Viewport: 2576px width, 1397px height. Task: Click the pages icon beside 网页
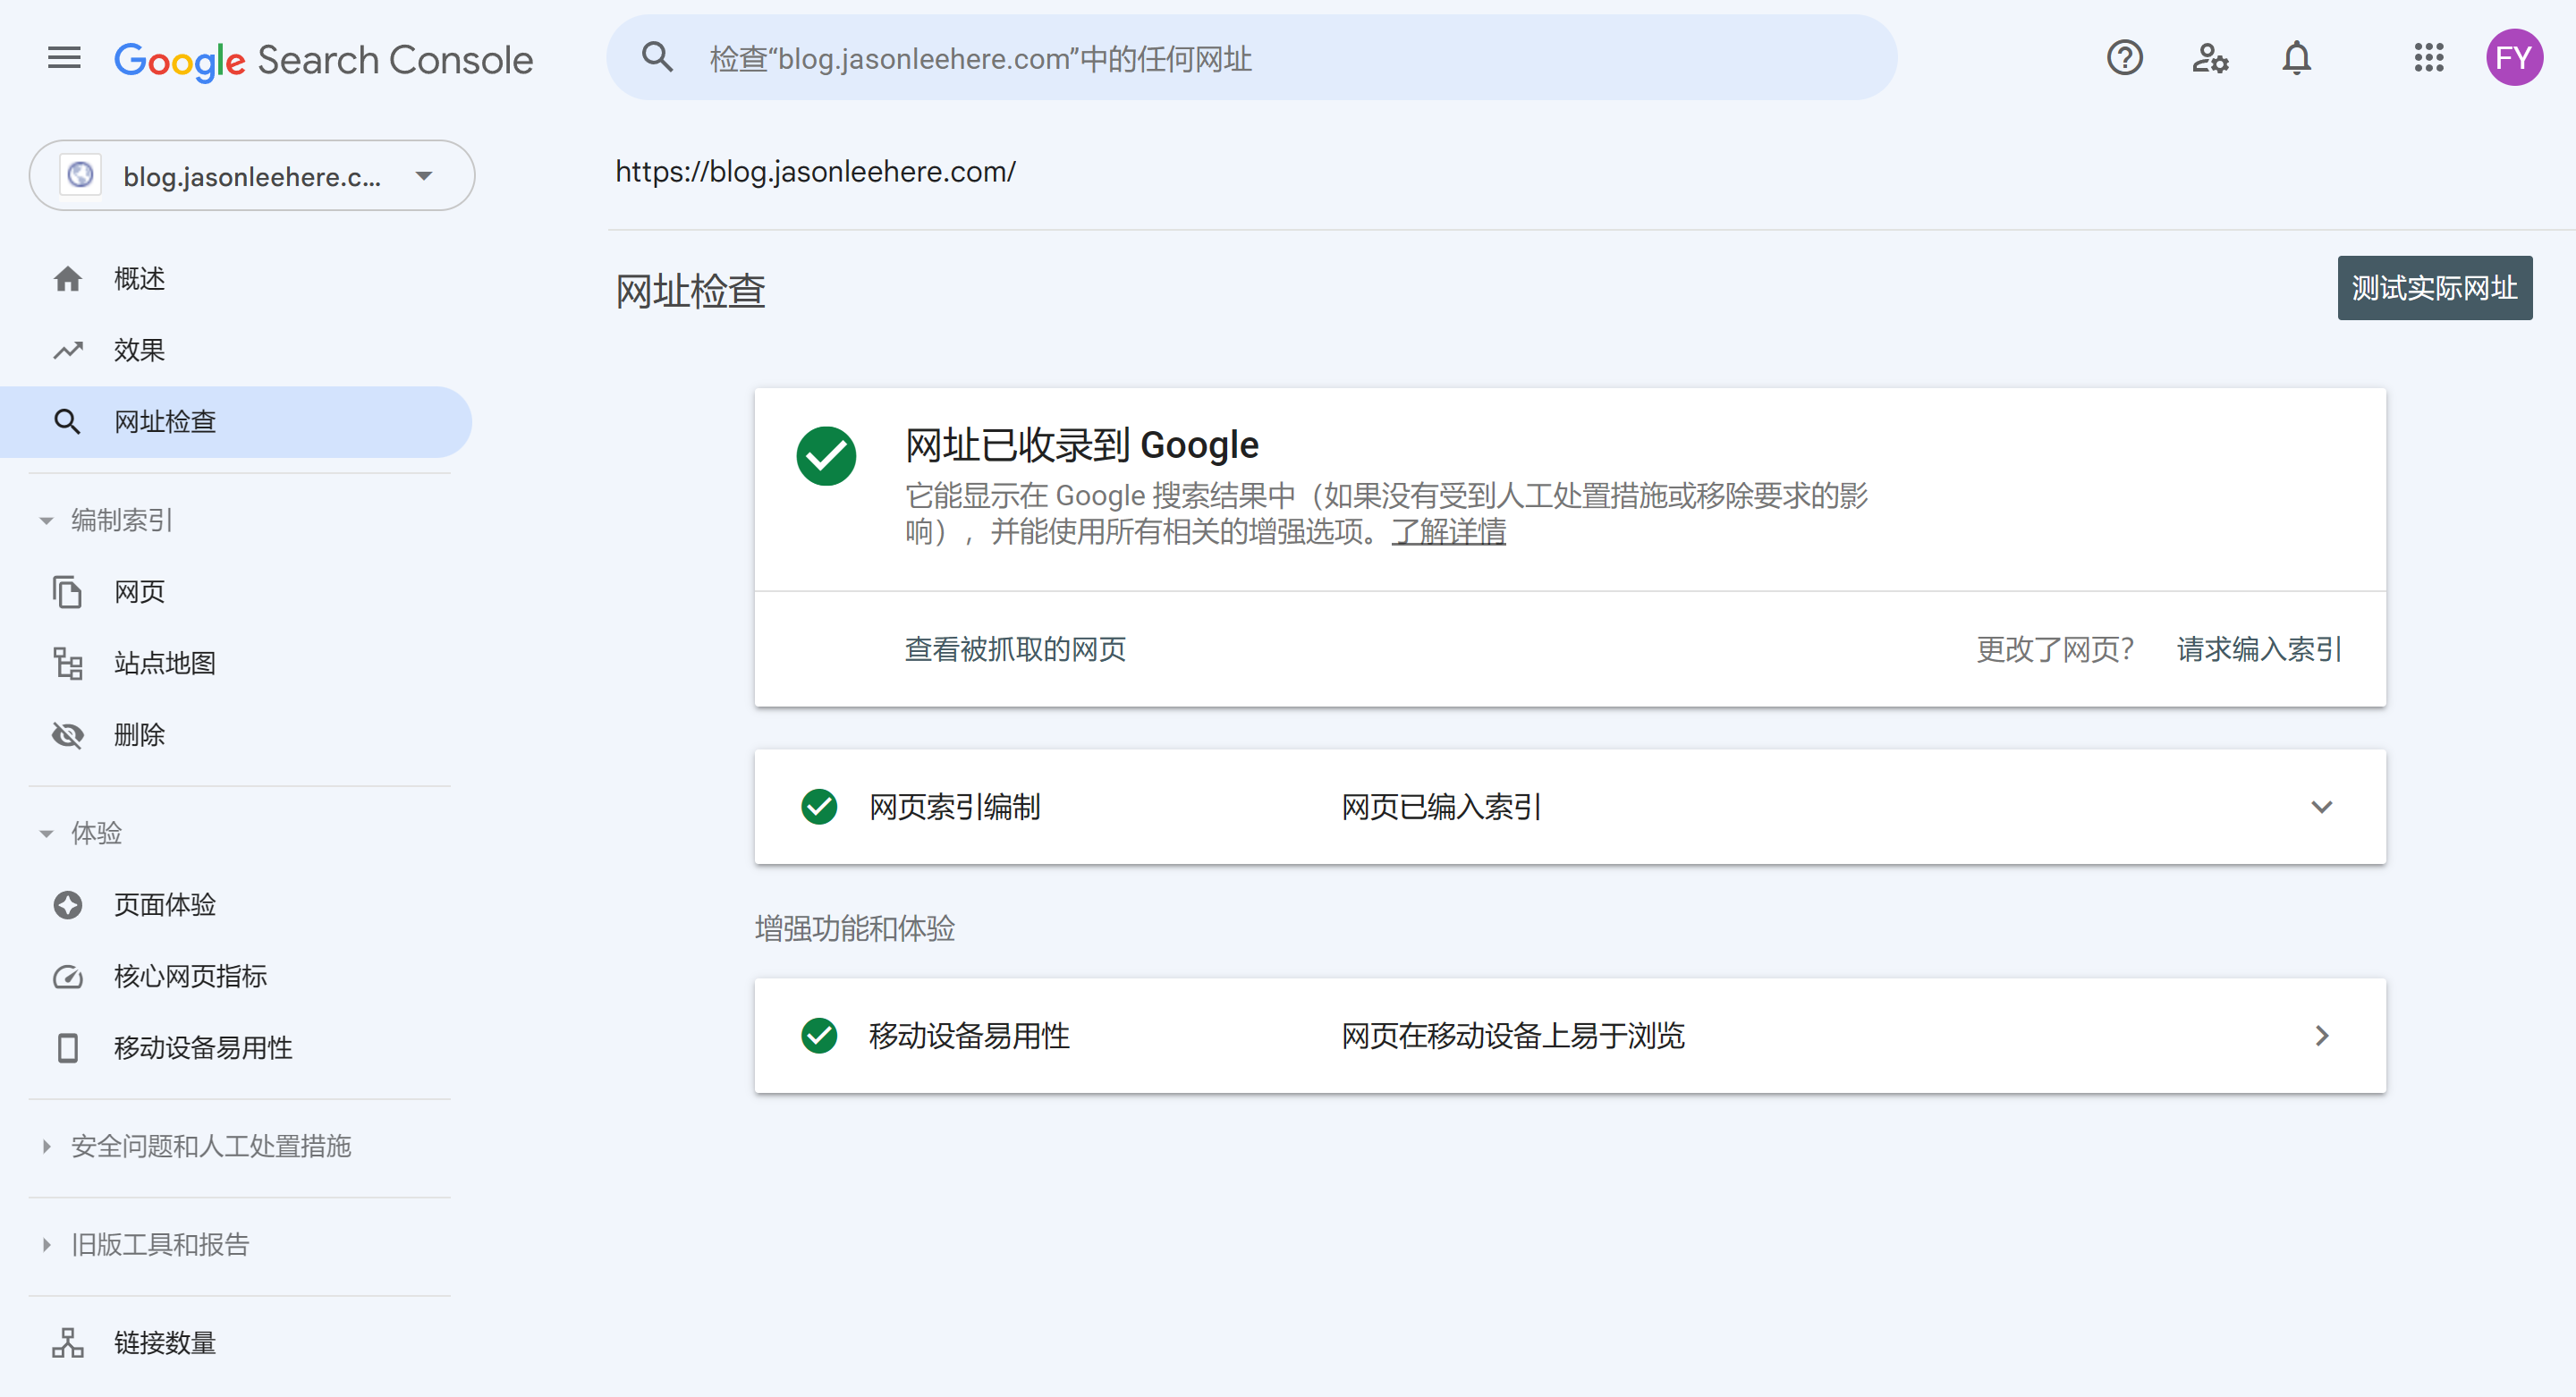(68, 592)
